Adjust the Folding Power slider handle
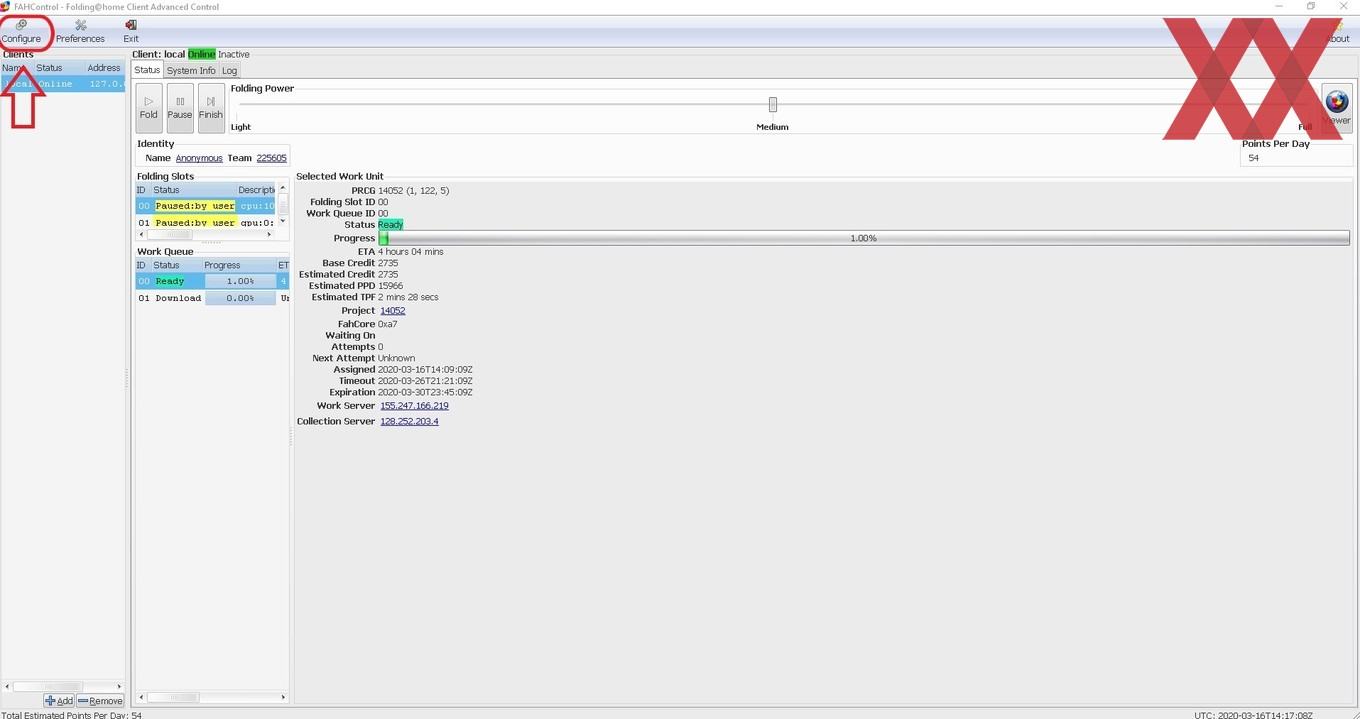1360x719 pixels. click(772, 104)
